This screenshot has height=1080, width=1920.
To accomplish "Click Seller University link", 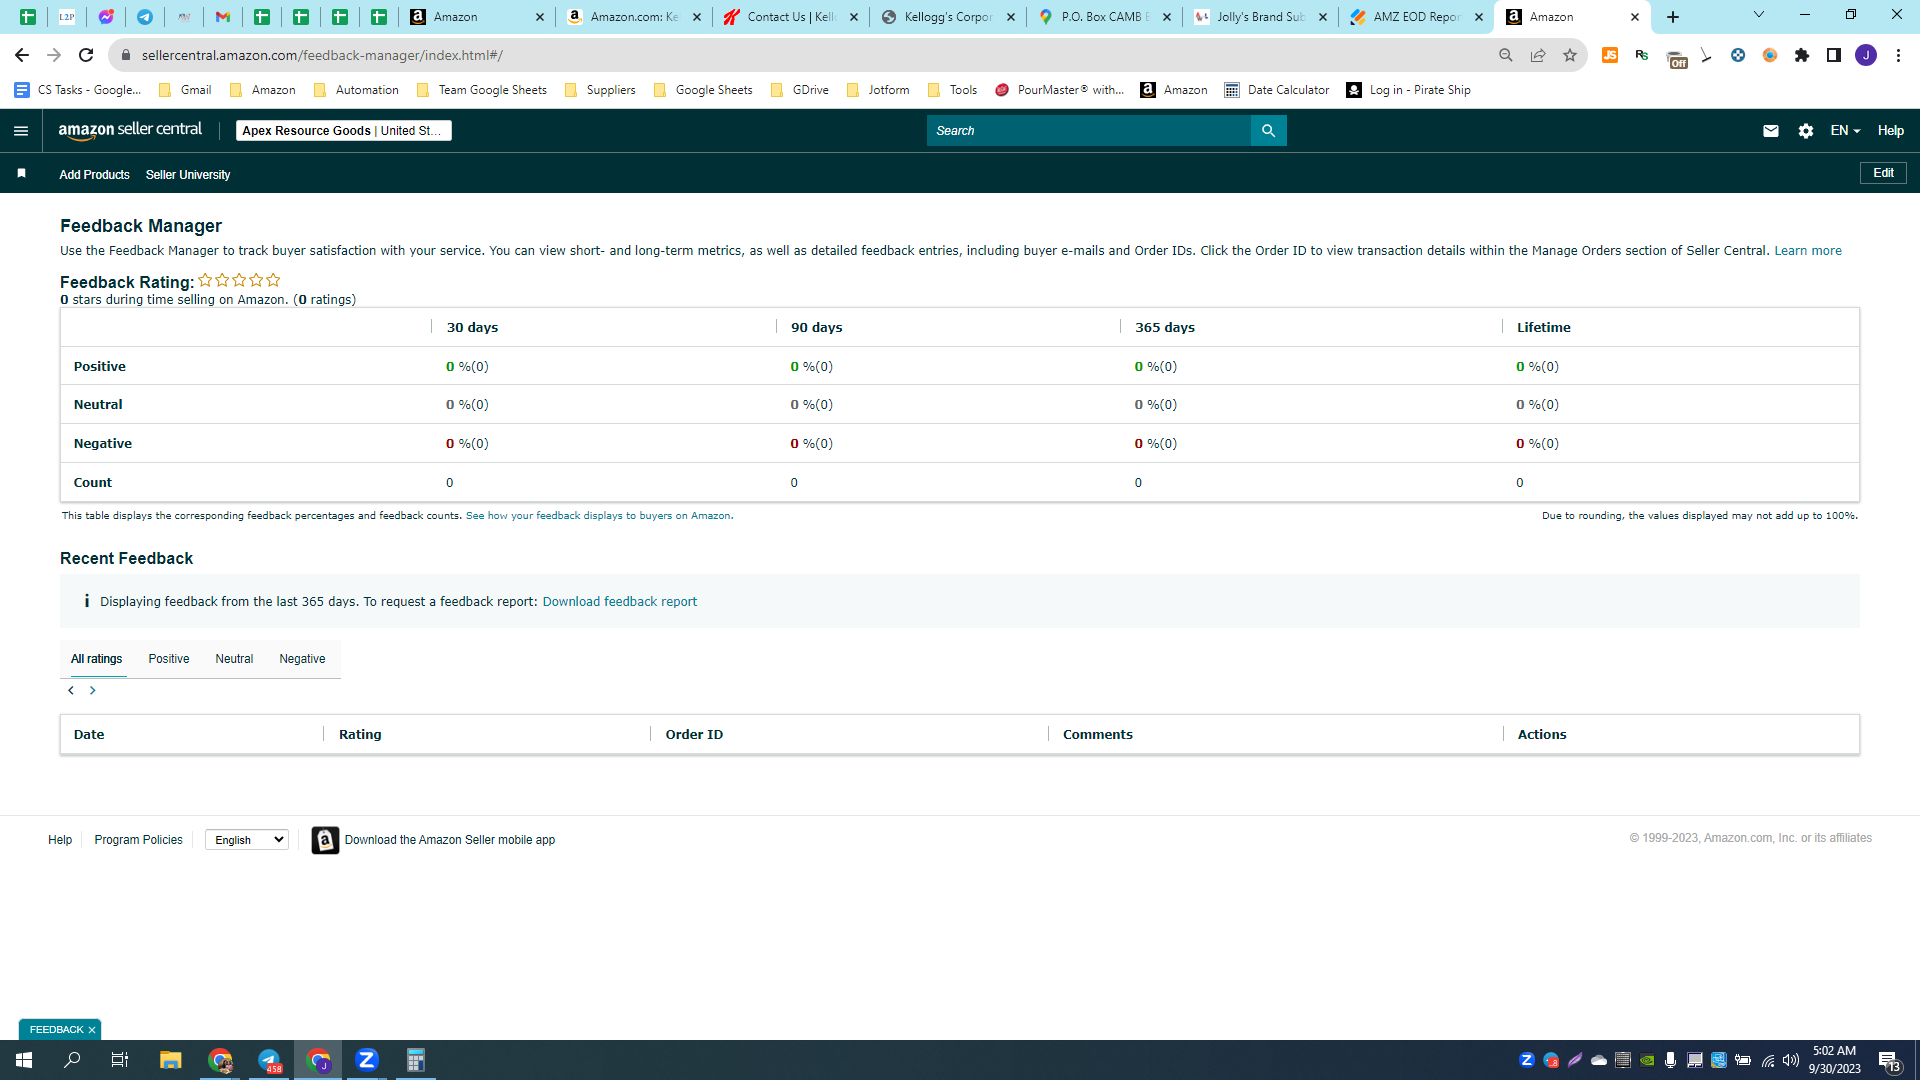I will pyautogui.click(x=188, y=175).
